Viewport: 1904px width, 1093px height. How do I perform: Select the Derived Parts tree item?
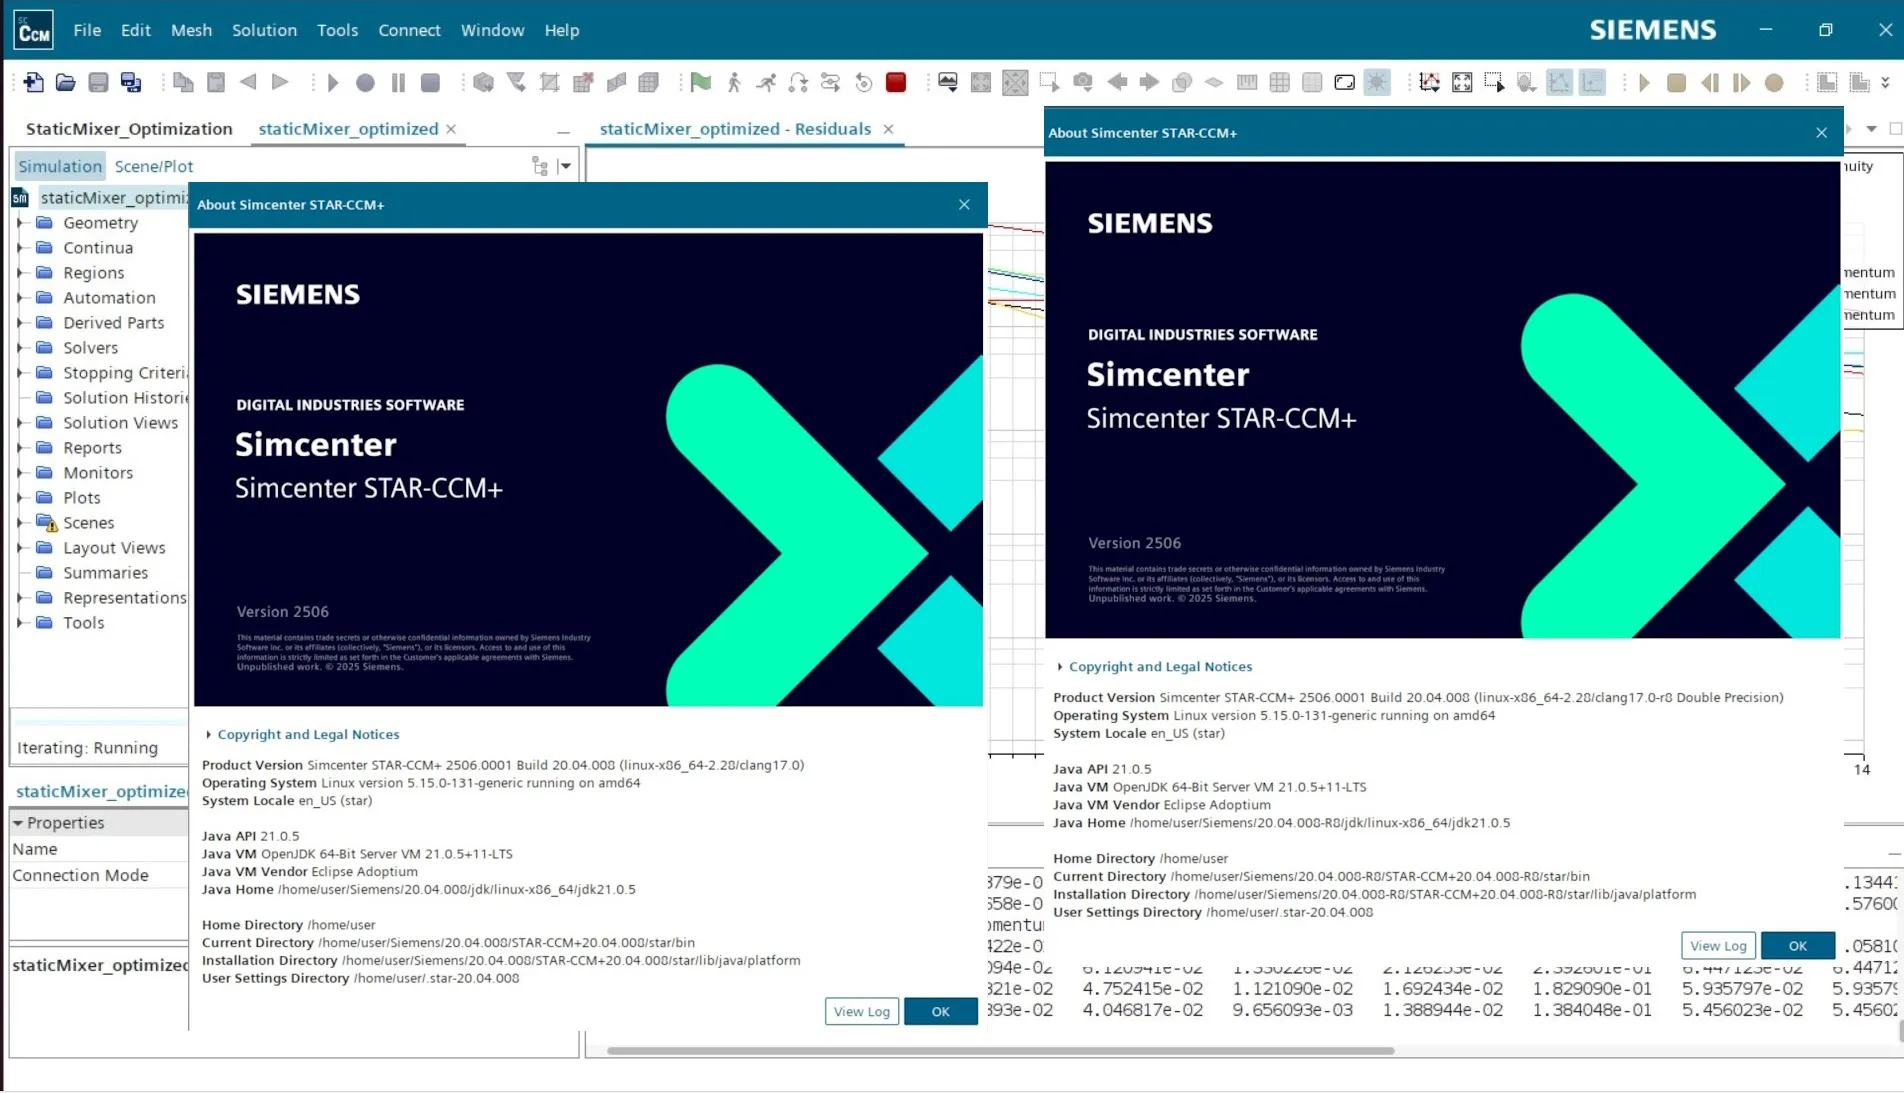click(x=113, y=322)
